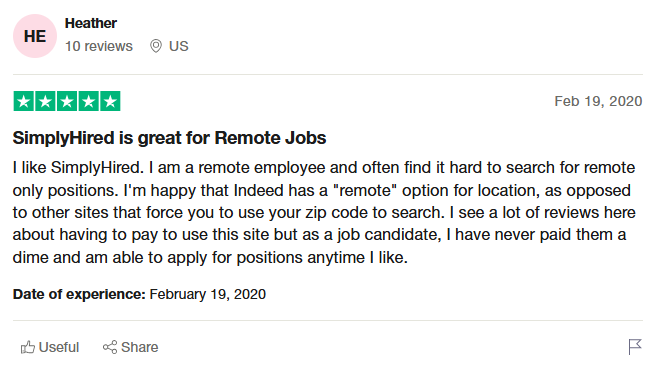Open review title SimplyHired is great for Remote Jobs
Image resolution: width=662 pixels, height=372 pixels.
click(x=169, y=138)
